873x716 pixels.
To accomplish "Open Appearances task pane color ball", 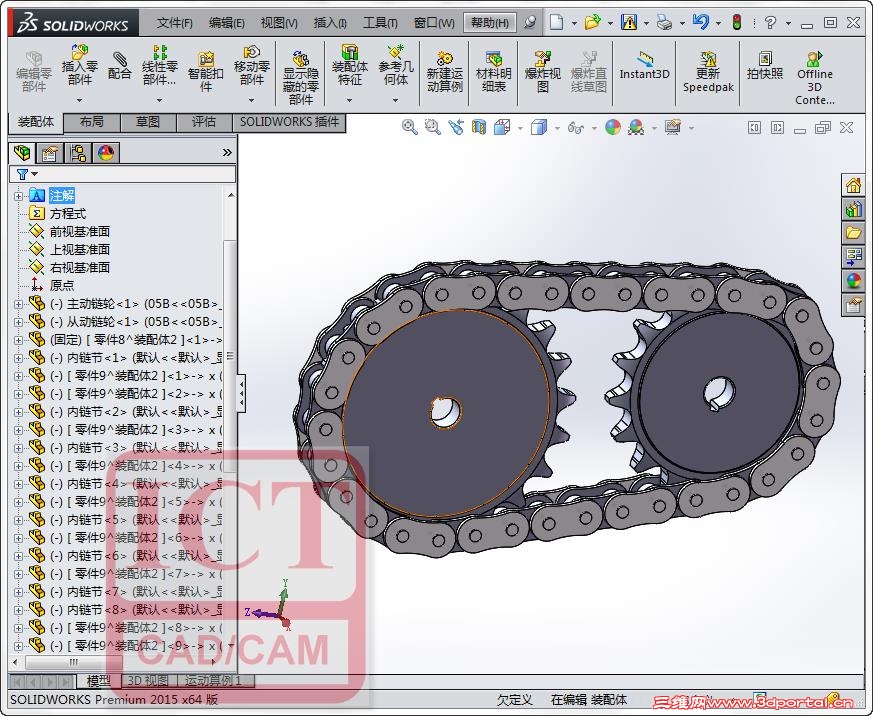I will pyautogui.click(x=854, y=281).
